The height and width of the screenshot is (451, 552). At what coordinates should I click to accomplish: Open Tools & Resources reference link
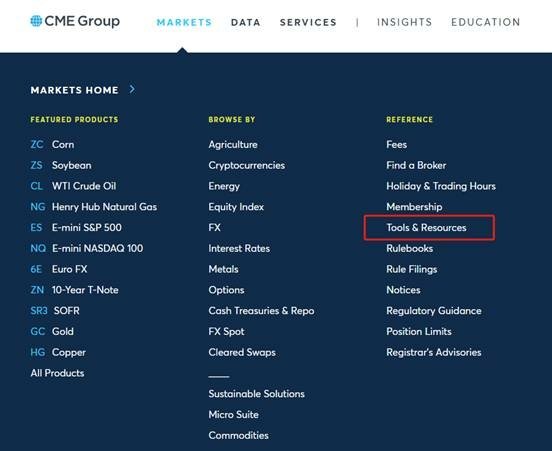426,227
